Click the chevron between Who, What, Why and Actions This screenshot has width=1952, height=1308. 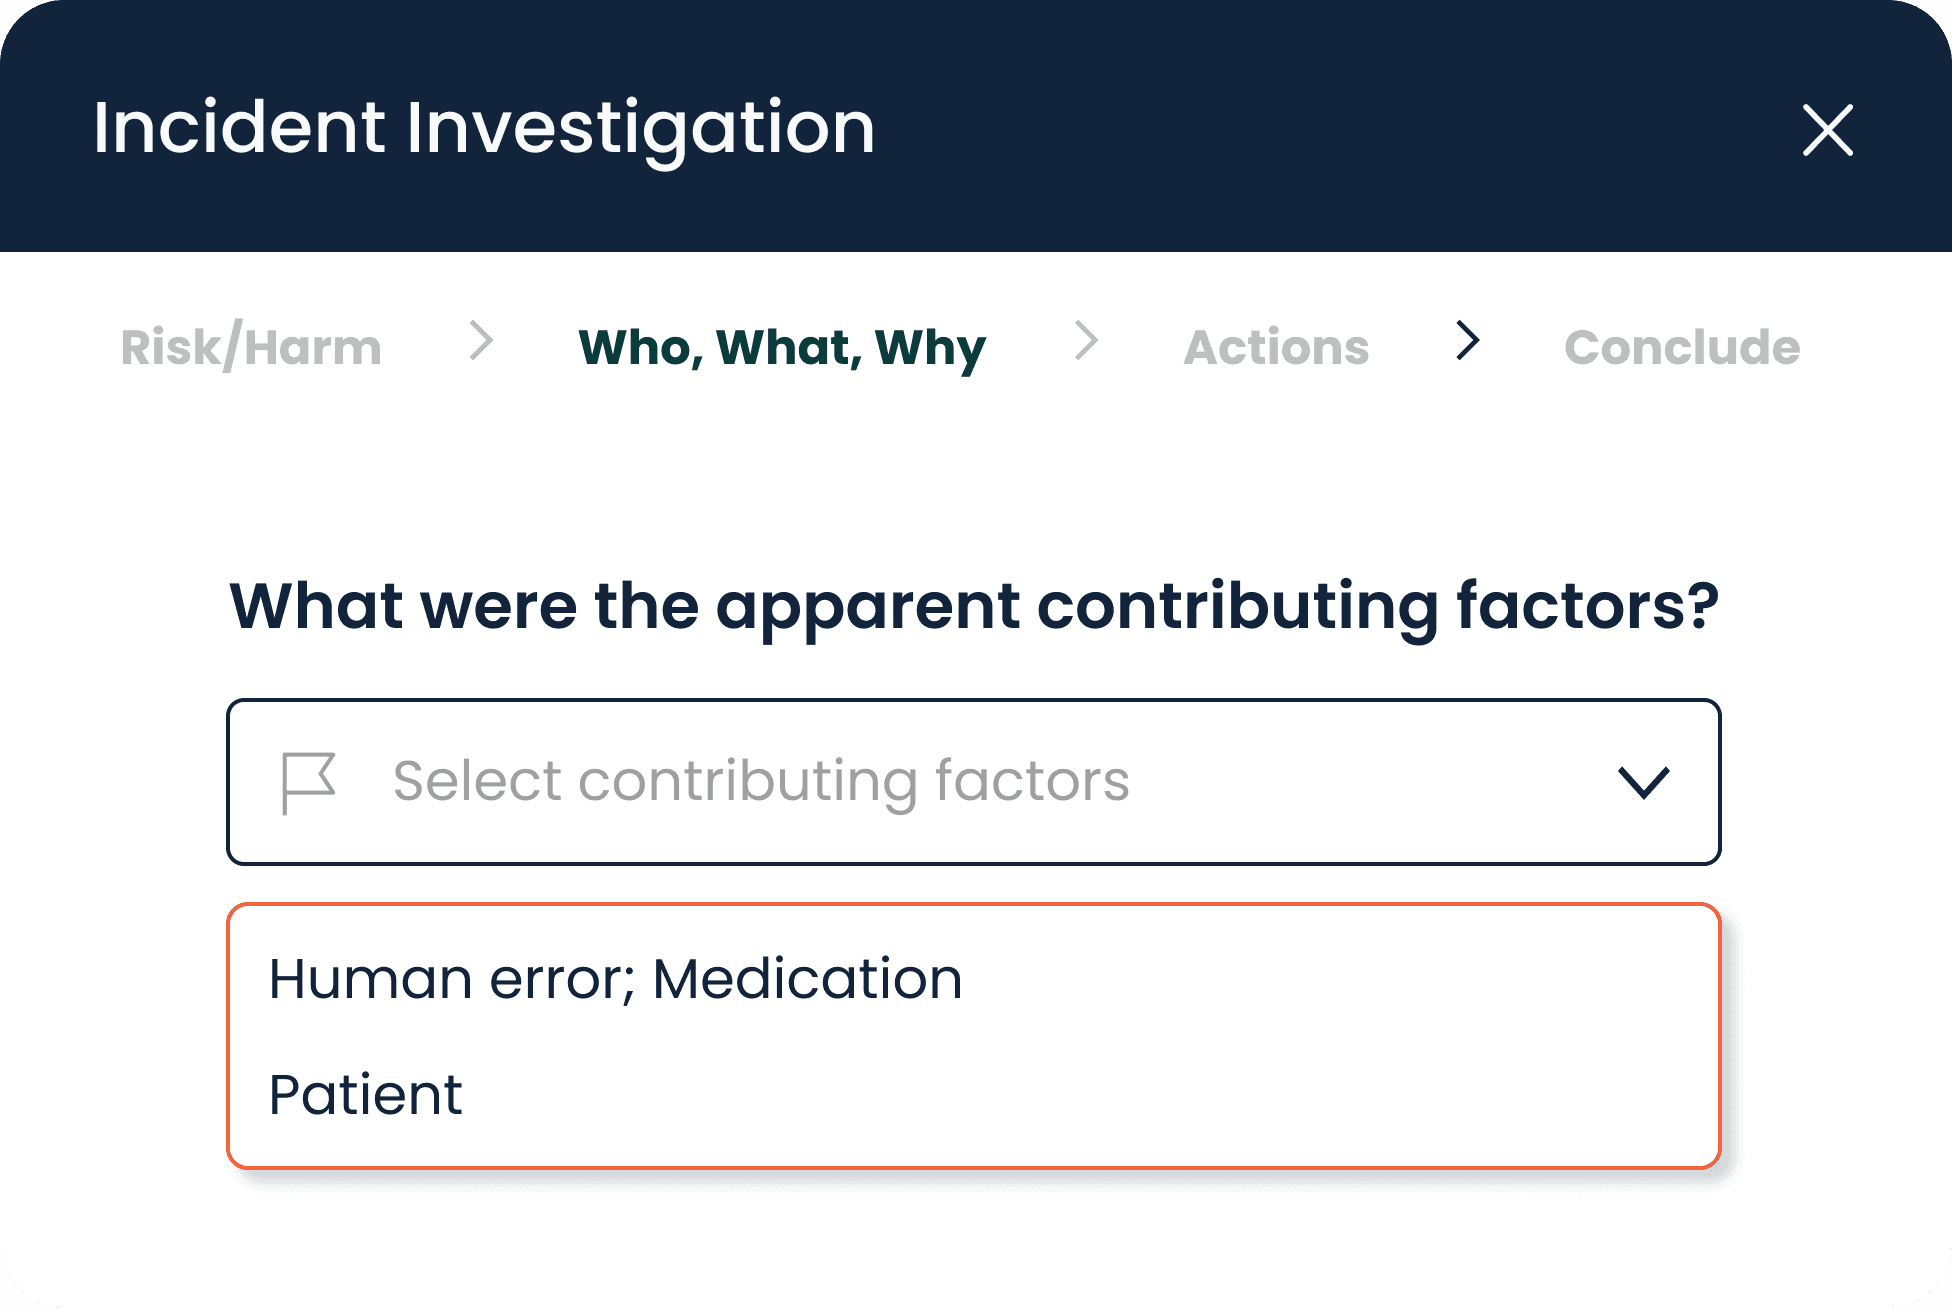click(1086, 341)
